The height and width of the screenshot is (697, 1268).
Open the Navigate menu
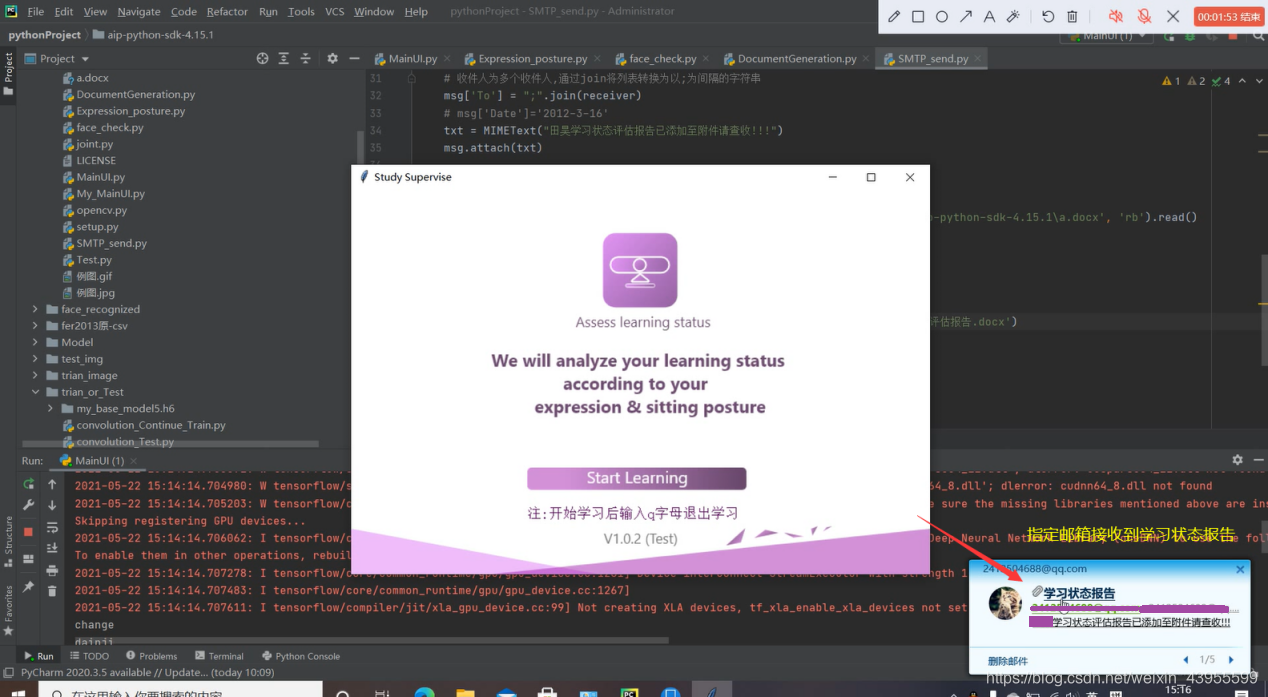coord(139,11)
